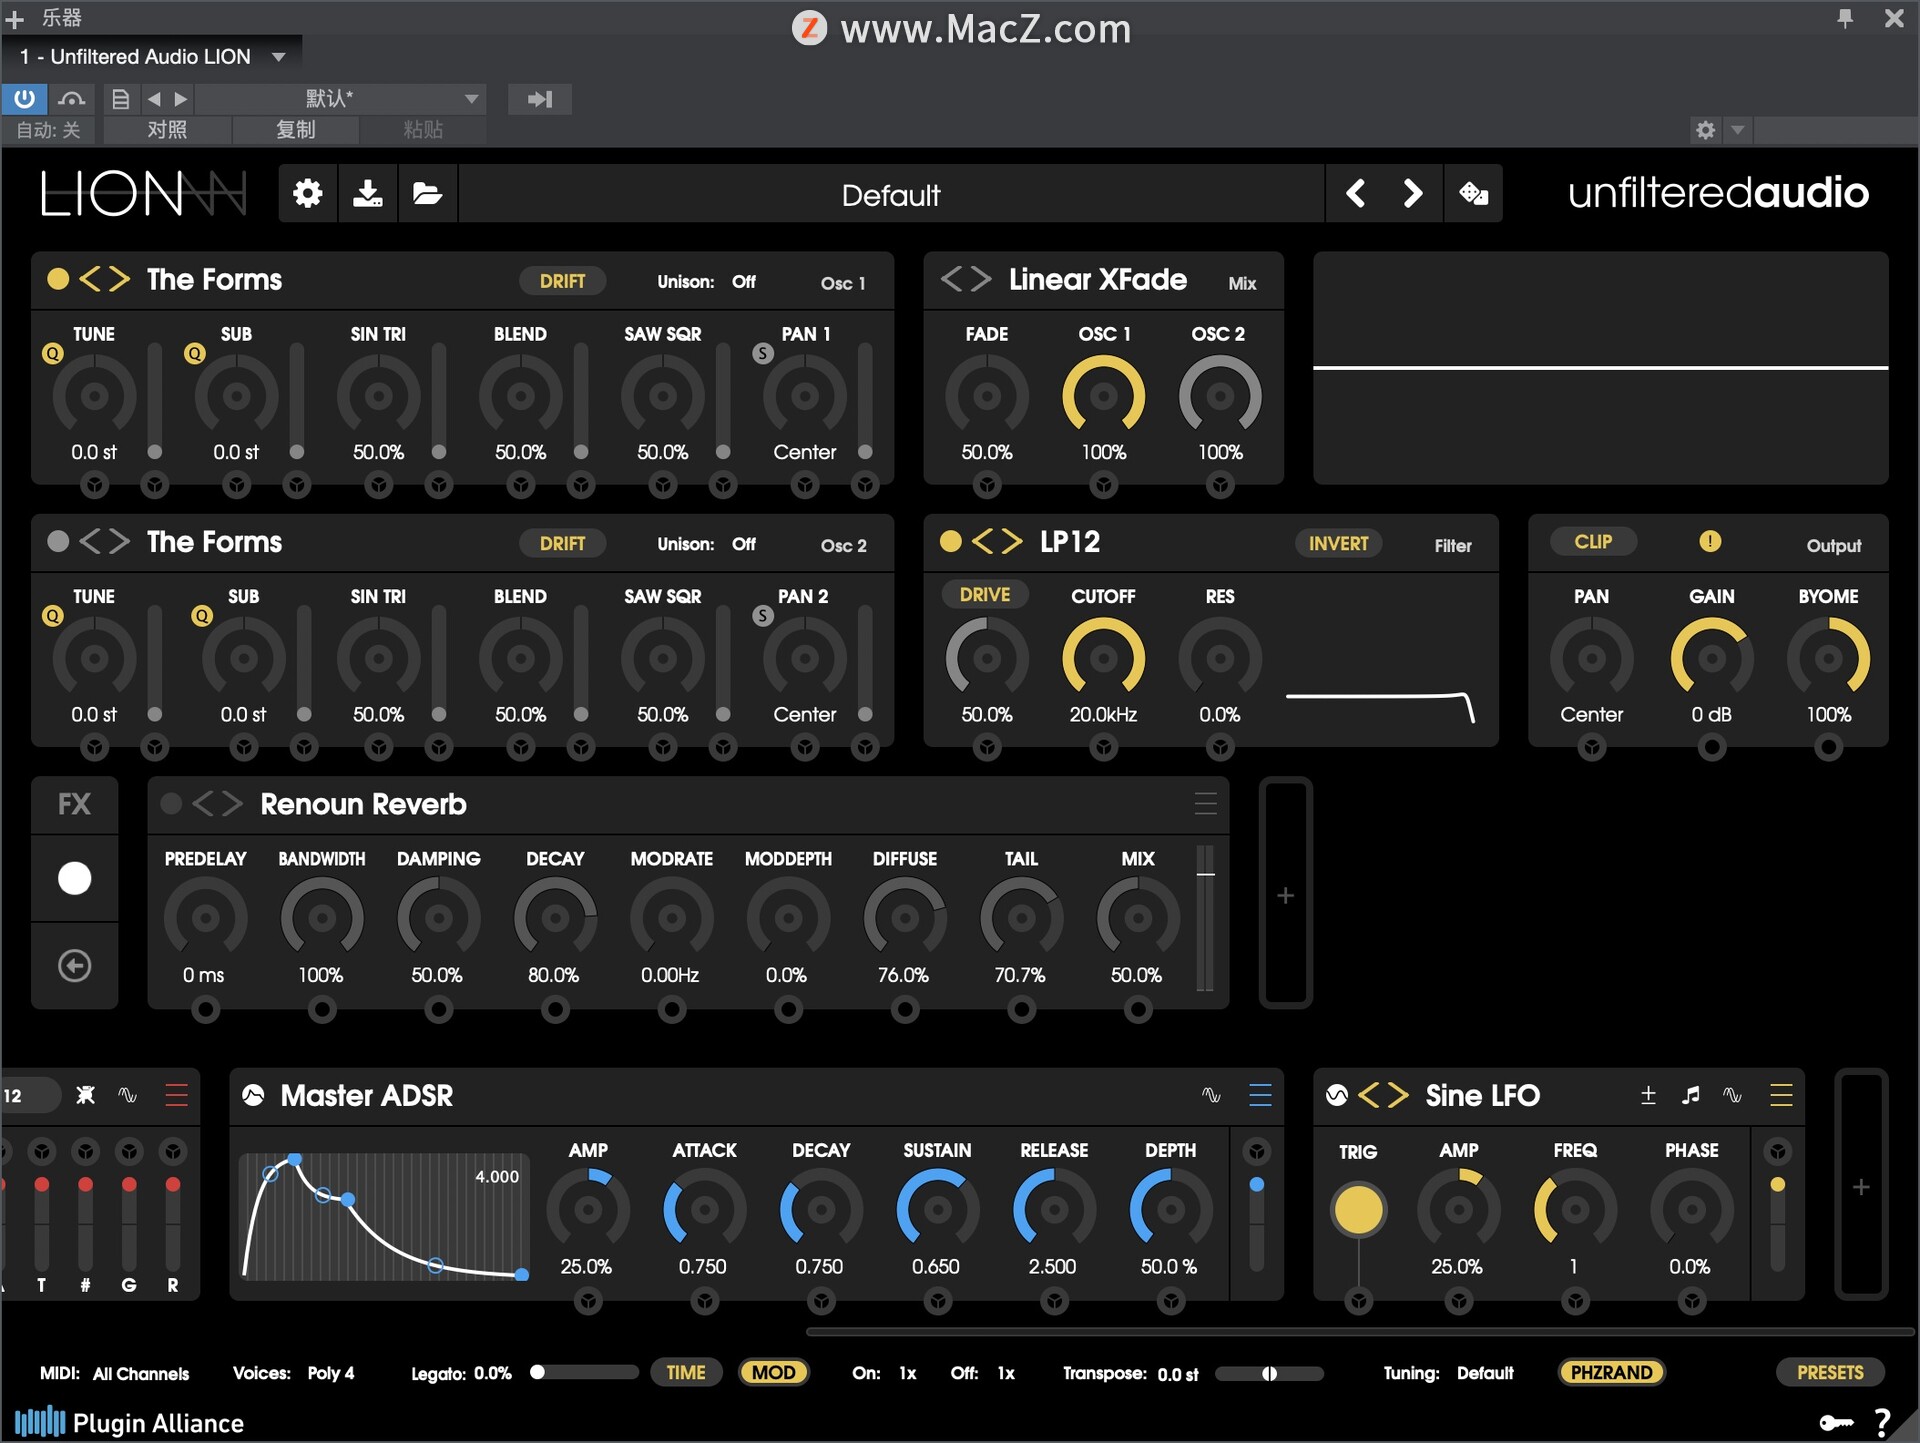
Task: Click Osc 1 Unison Off value
Action: [744, 282]
